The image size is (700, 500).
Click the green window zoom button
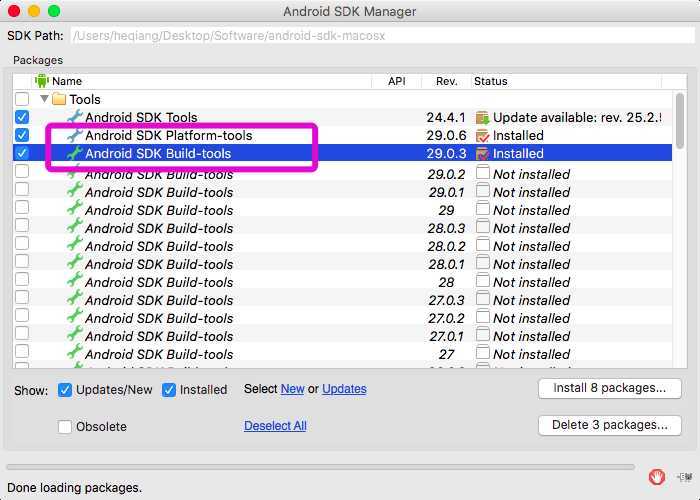tap(54, 11)
